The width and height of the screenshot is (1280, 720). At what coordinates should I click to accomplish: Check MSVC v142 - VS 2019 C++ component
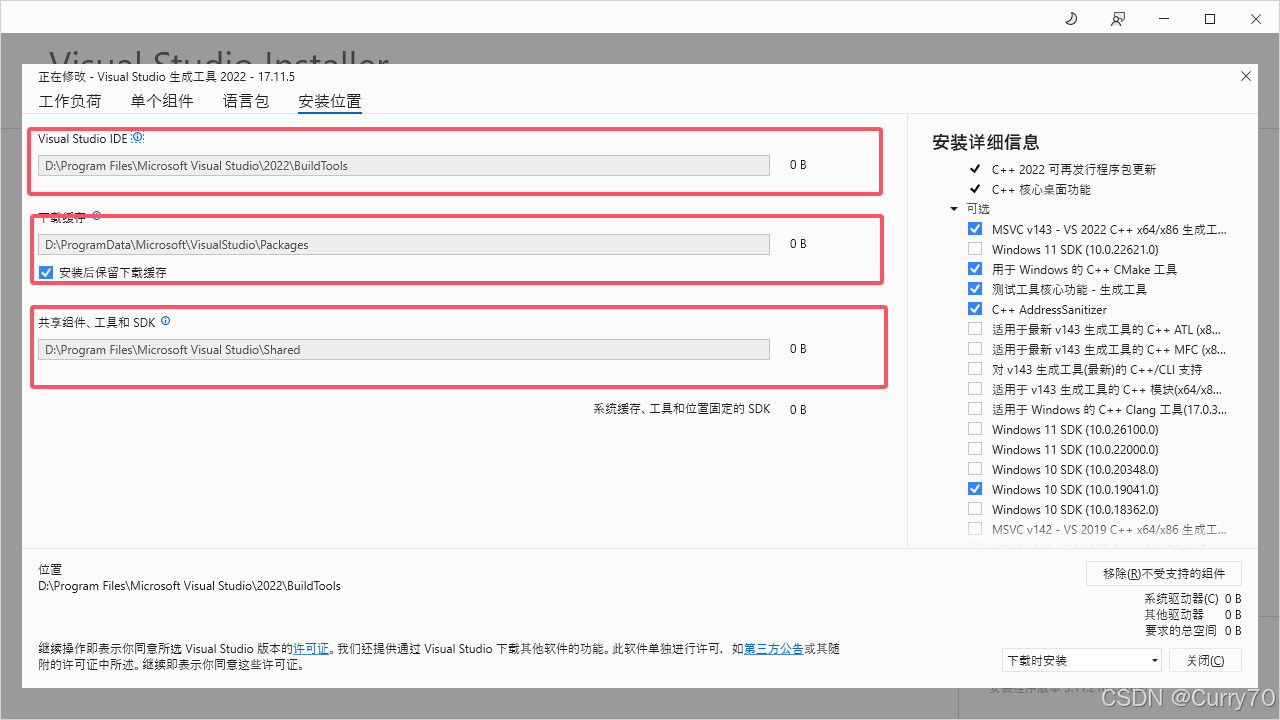975,529
